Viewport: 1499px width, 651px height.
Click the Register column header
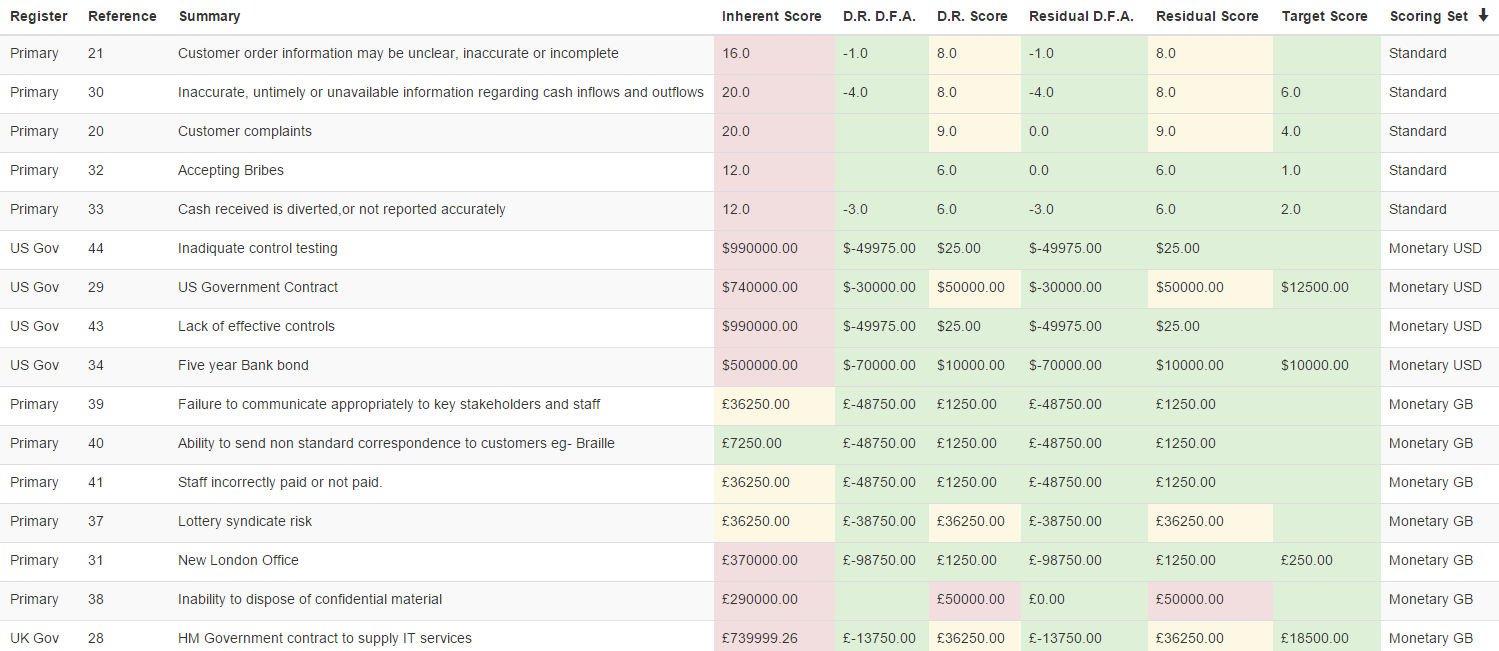pyautogui.click(x=39, y=16)
